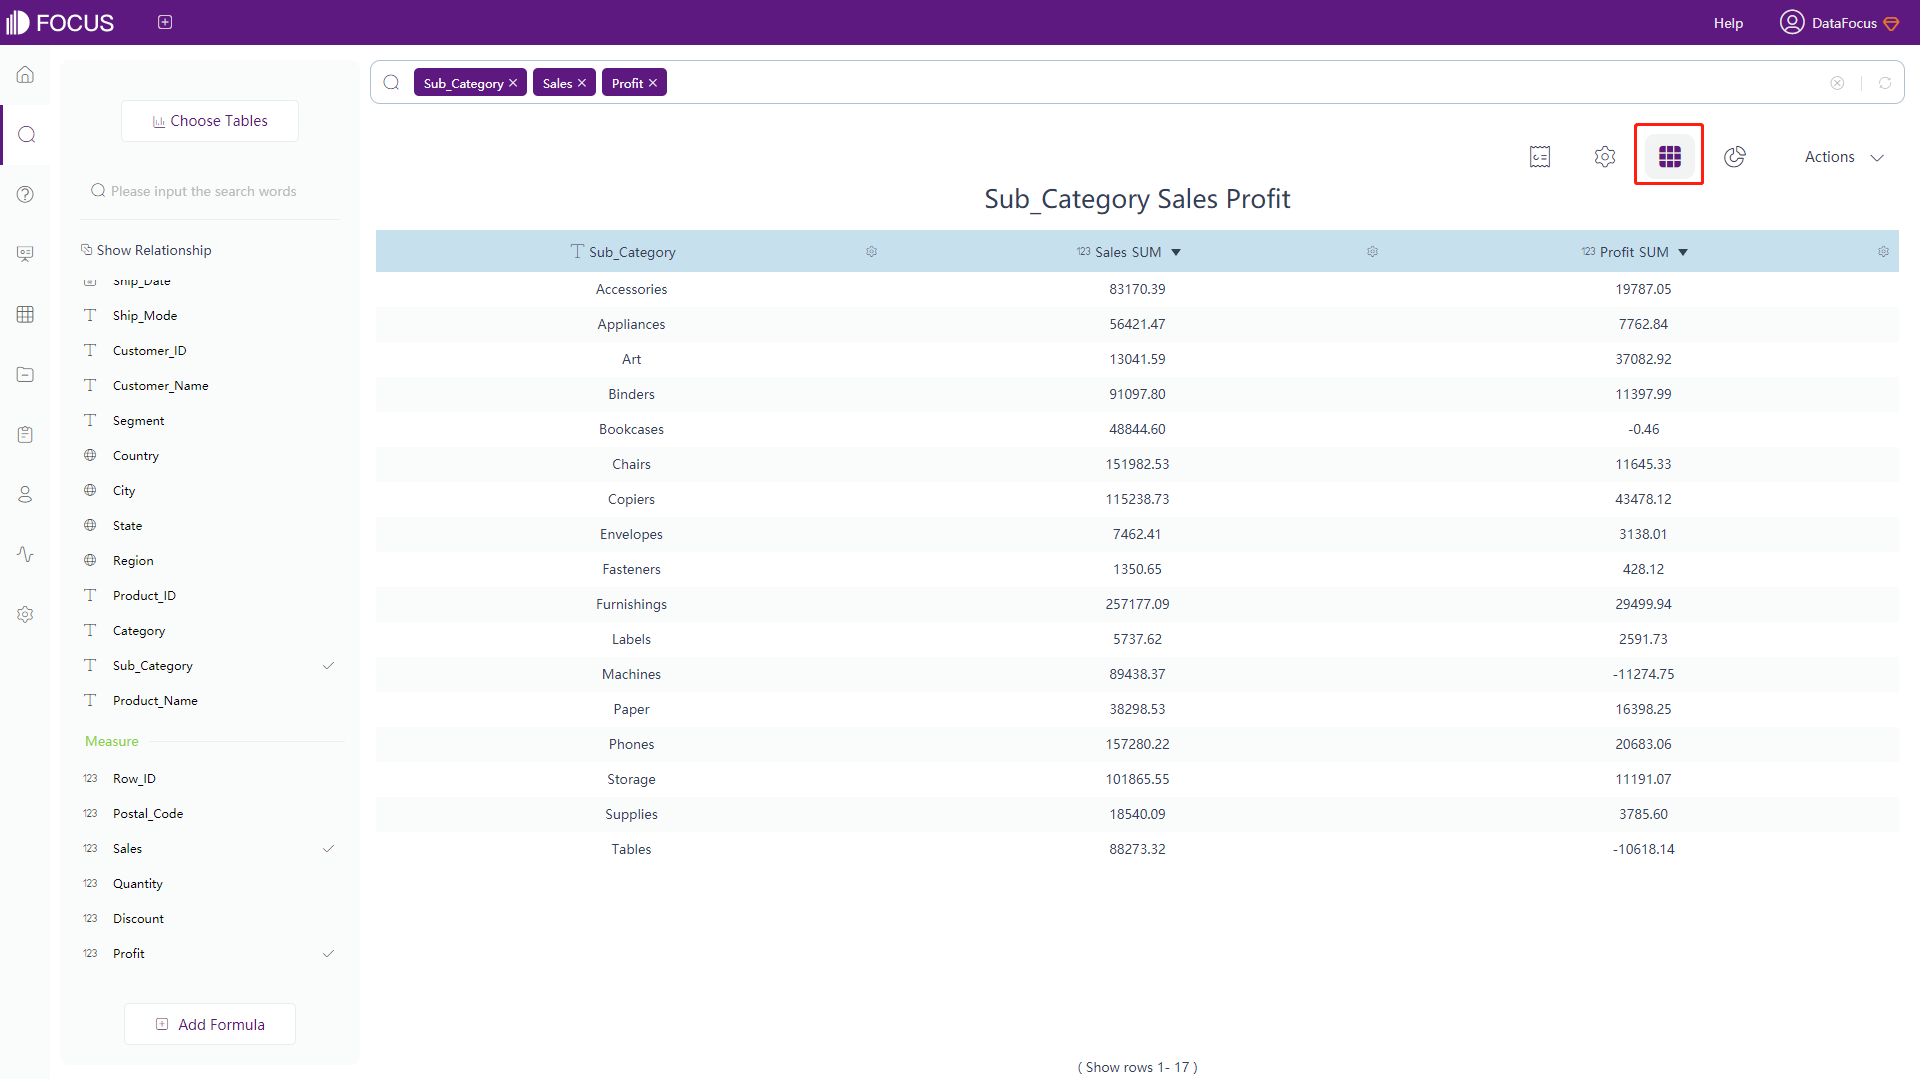Open Sub_Category column settings gear

[x=872, y=252]
